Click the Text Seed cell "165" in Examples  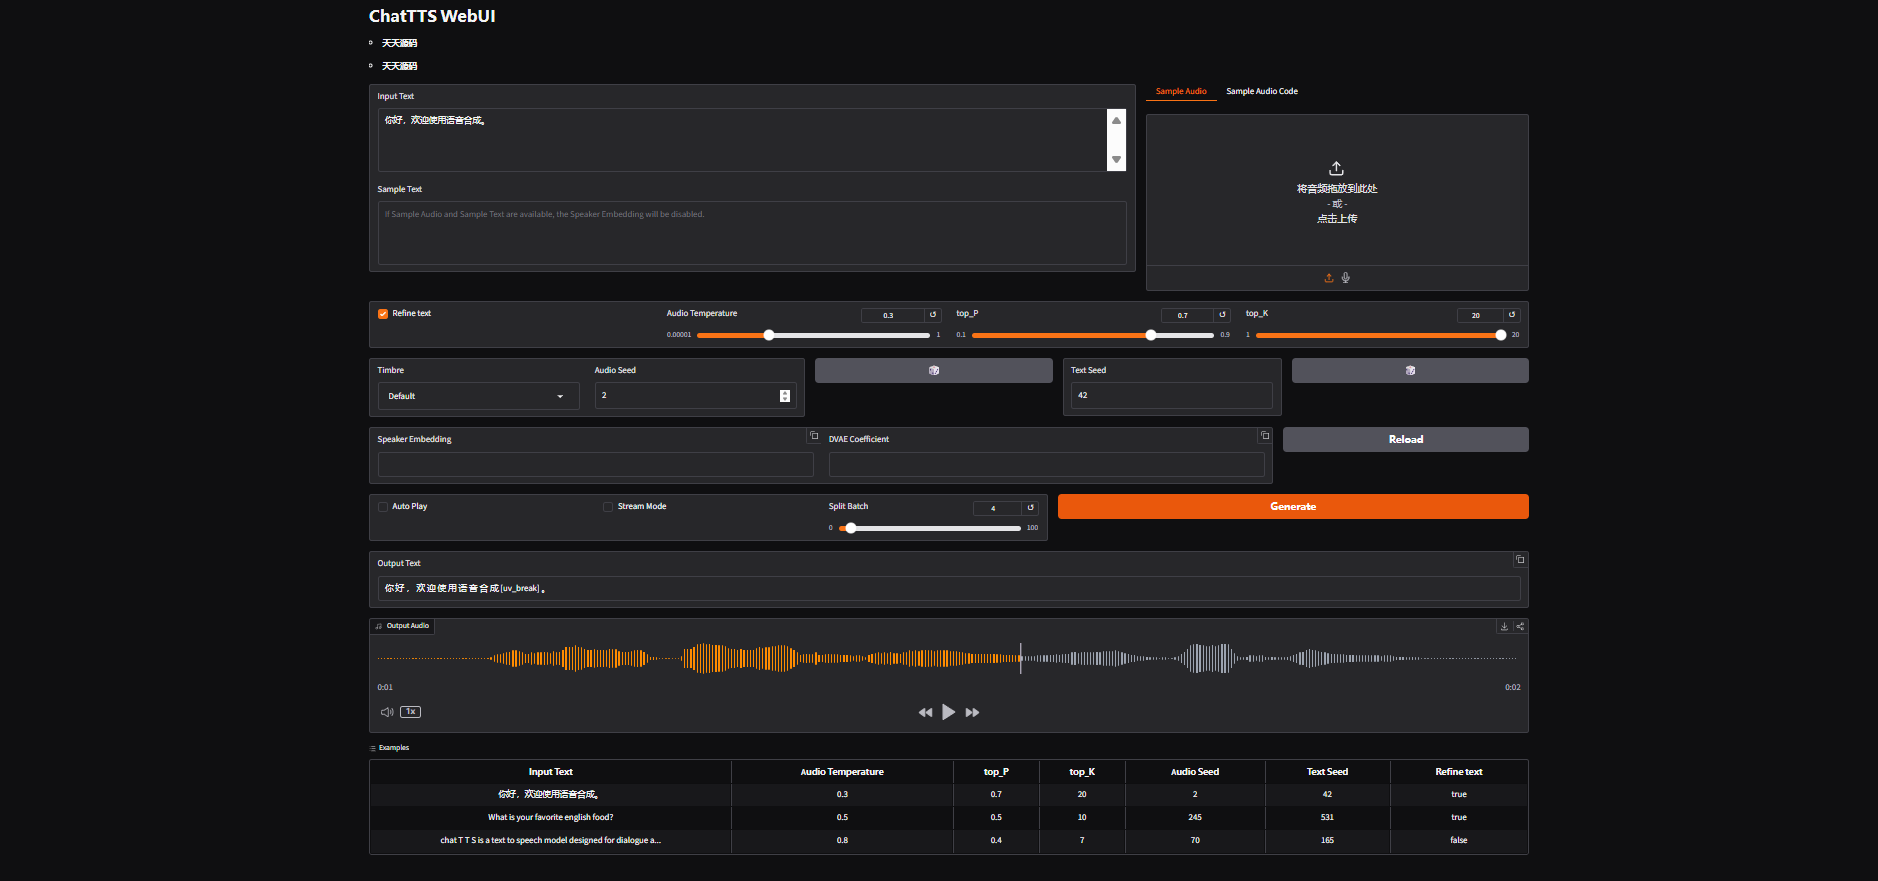(x=1327, y=841)
